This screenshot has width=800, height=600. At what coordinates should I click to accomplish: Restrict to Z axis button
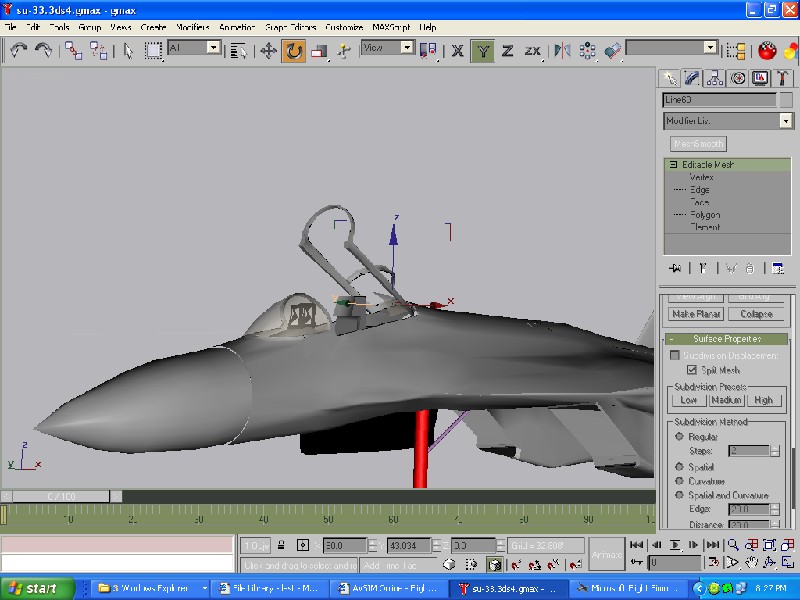(x=507, y=50)
